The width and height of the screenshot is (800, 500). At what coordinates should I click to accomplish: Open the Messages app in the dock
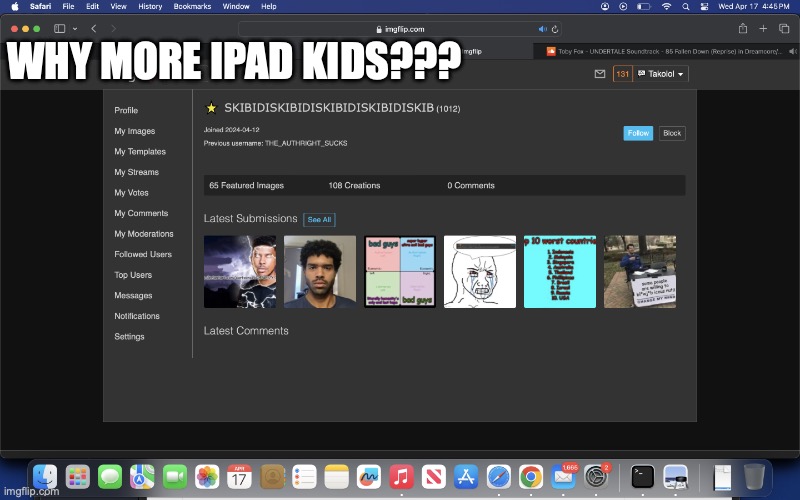pyautogui.click(x=110, y=477)
